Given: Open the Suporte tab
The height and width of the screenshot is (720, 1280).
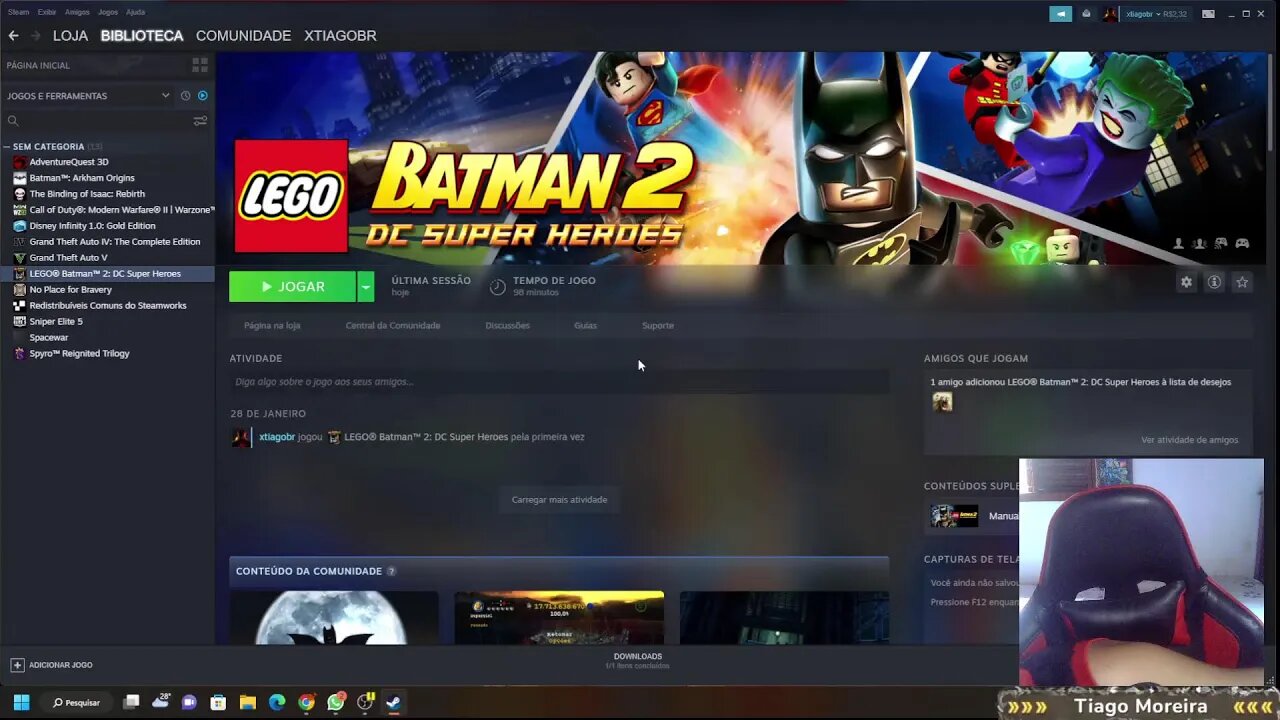Looking at the screenshot, I should pos(658,325).
